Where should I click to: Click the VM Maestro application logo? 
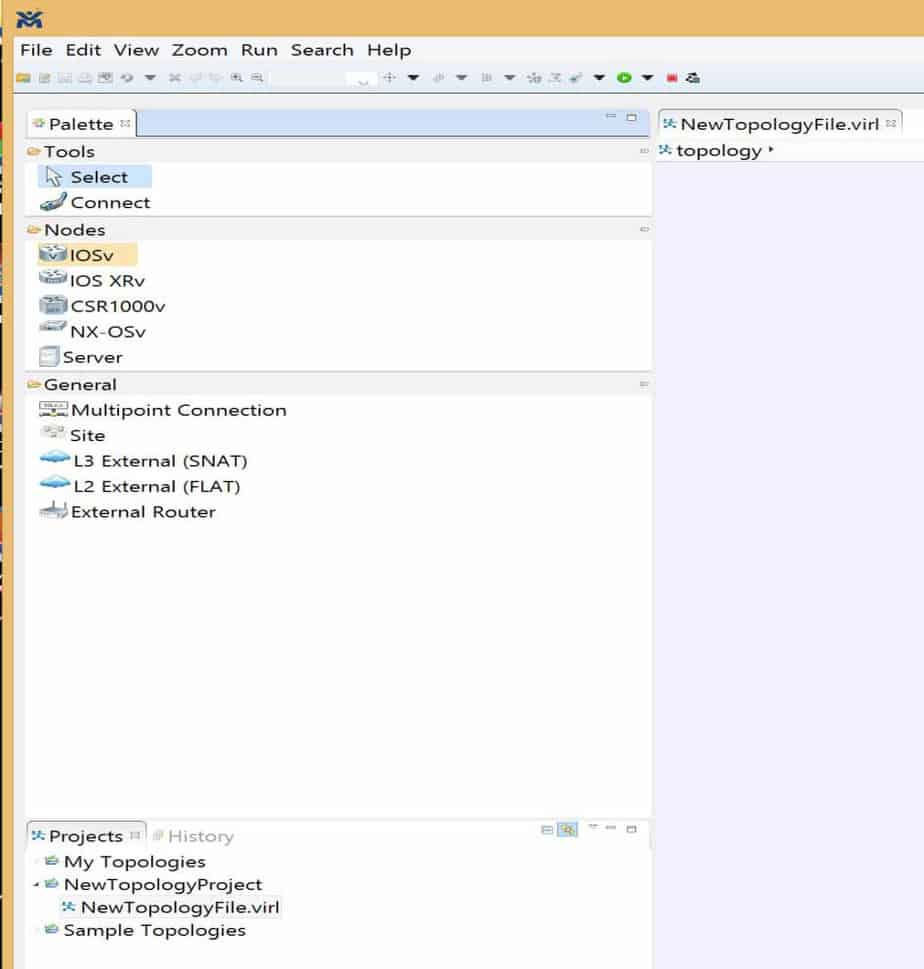click(29, 19)
